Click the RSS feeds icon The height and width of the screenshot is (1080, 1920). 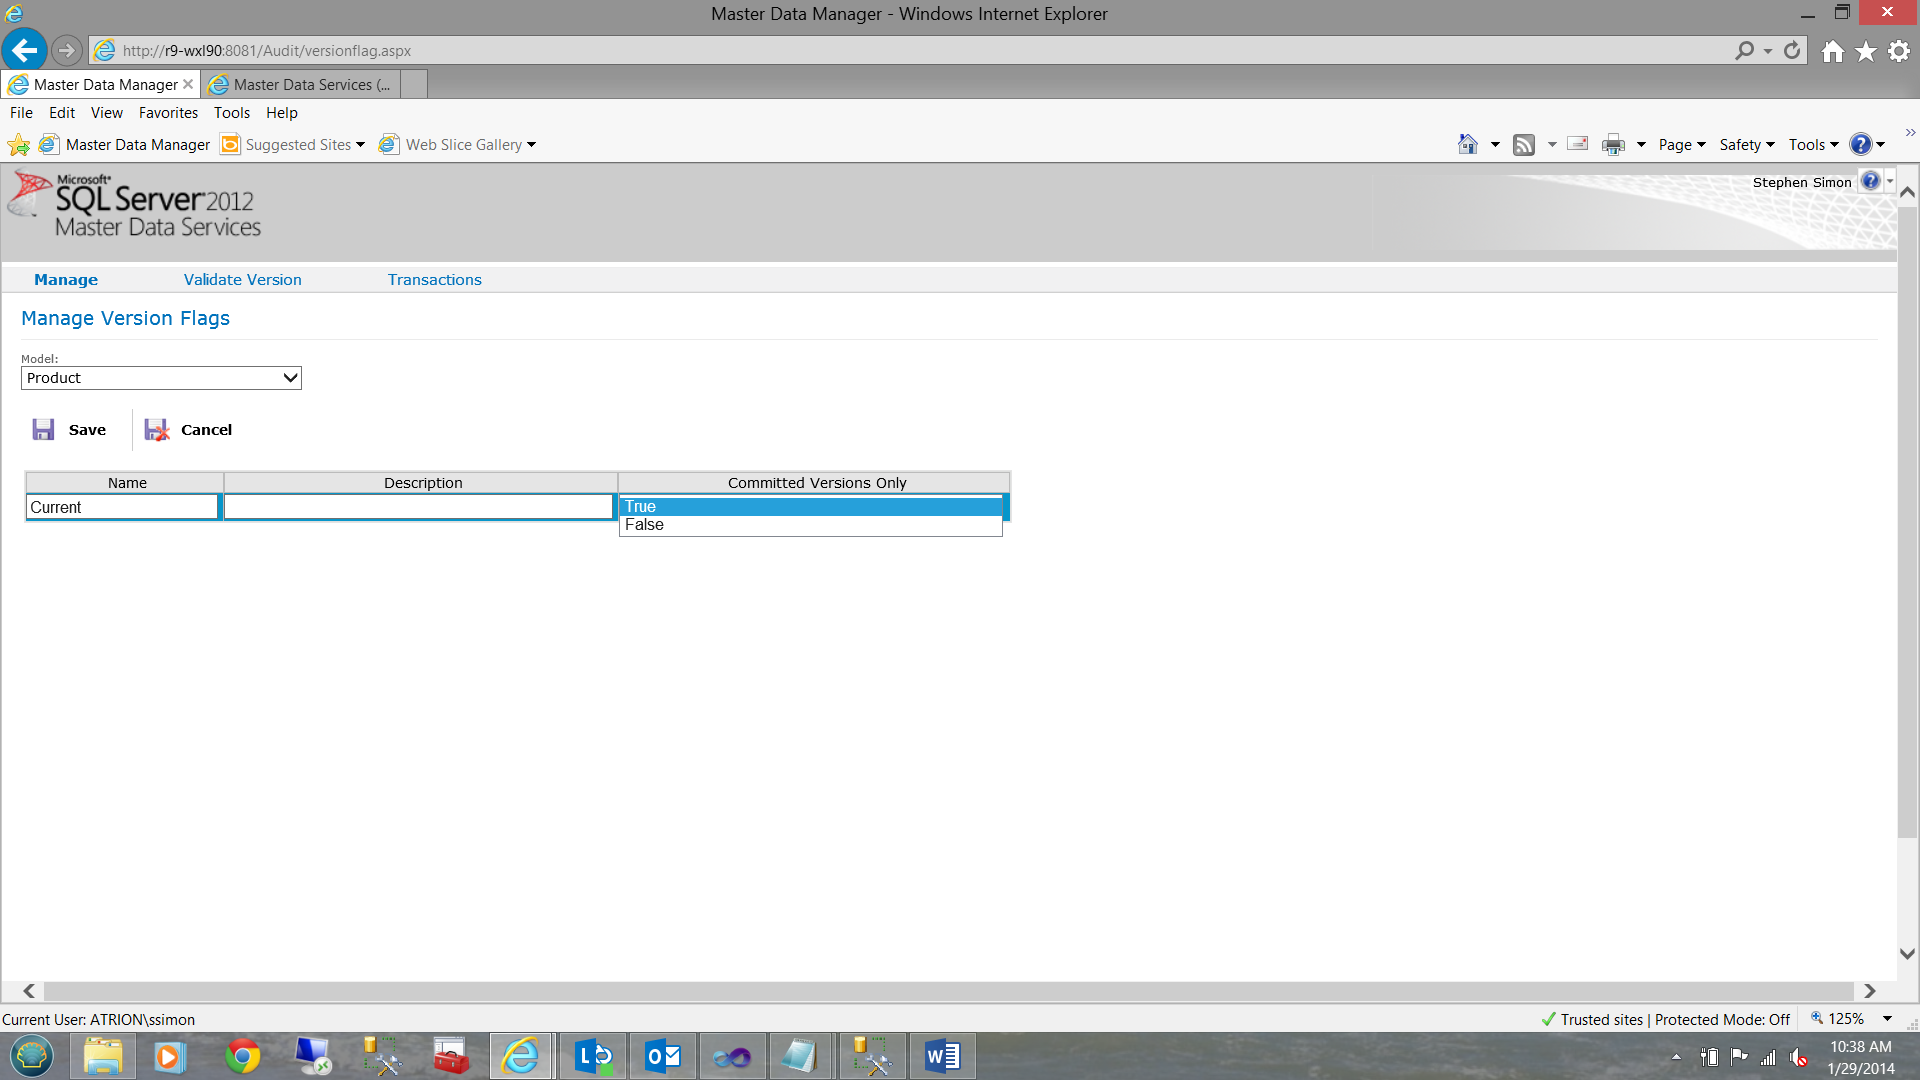tap(1524, 145)
